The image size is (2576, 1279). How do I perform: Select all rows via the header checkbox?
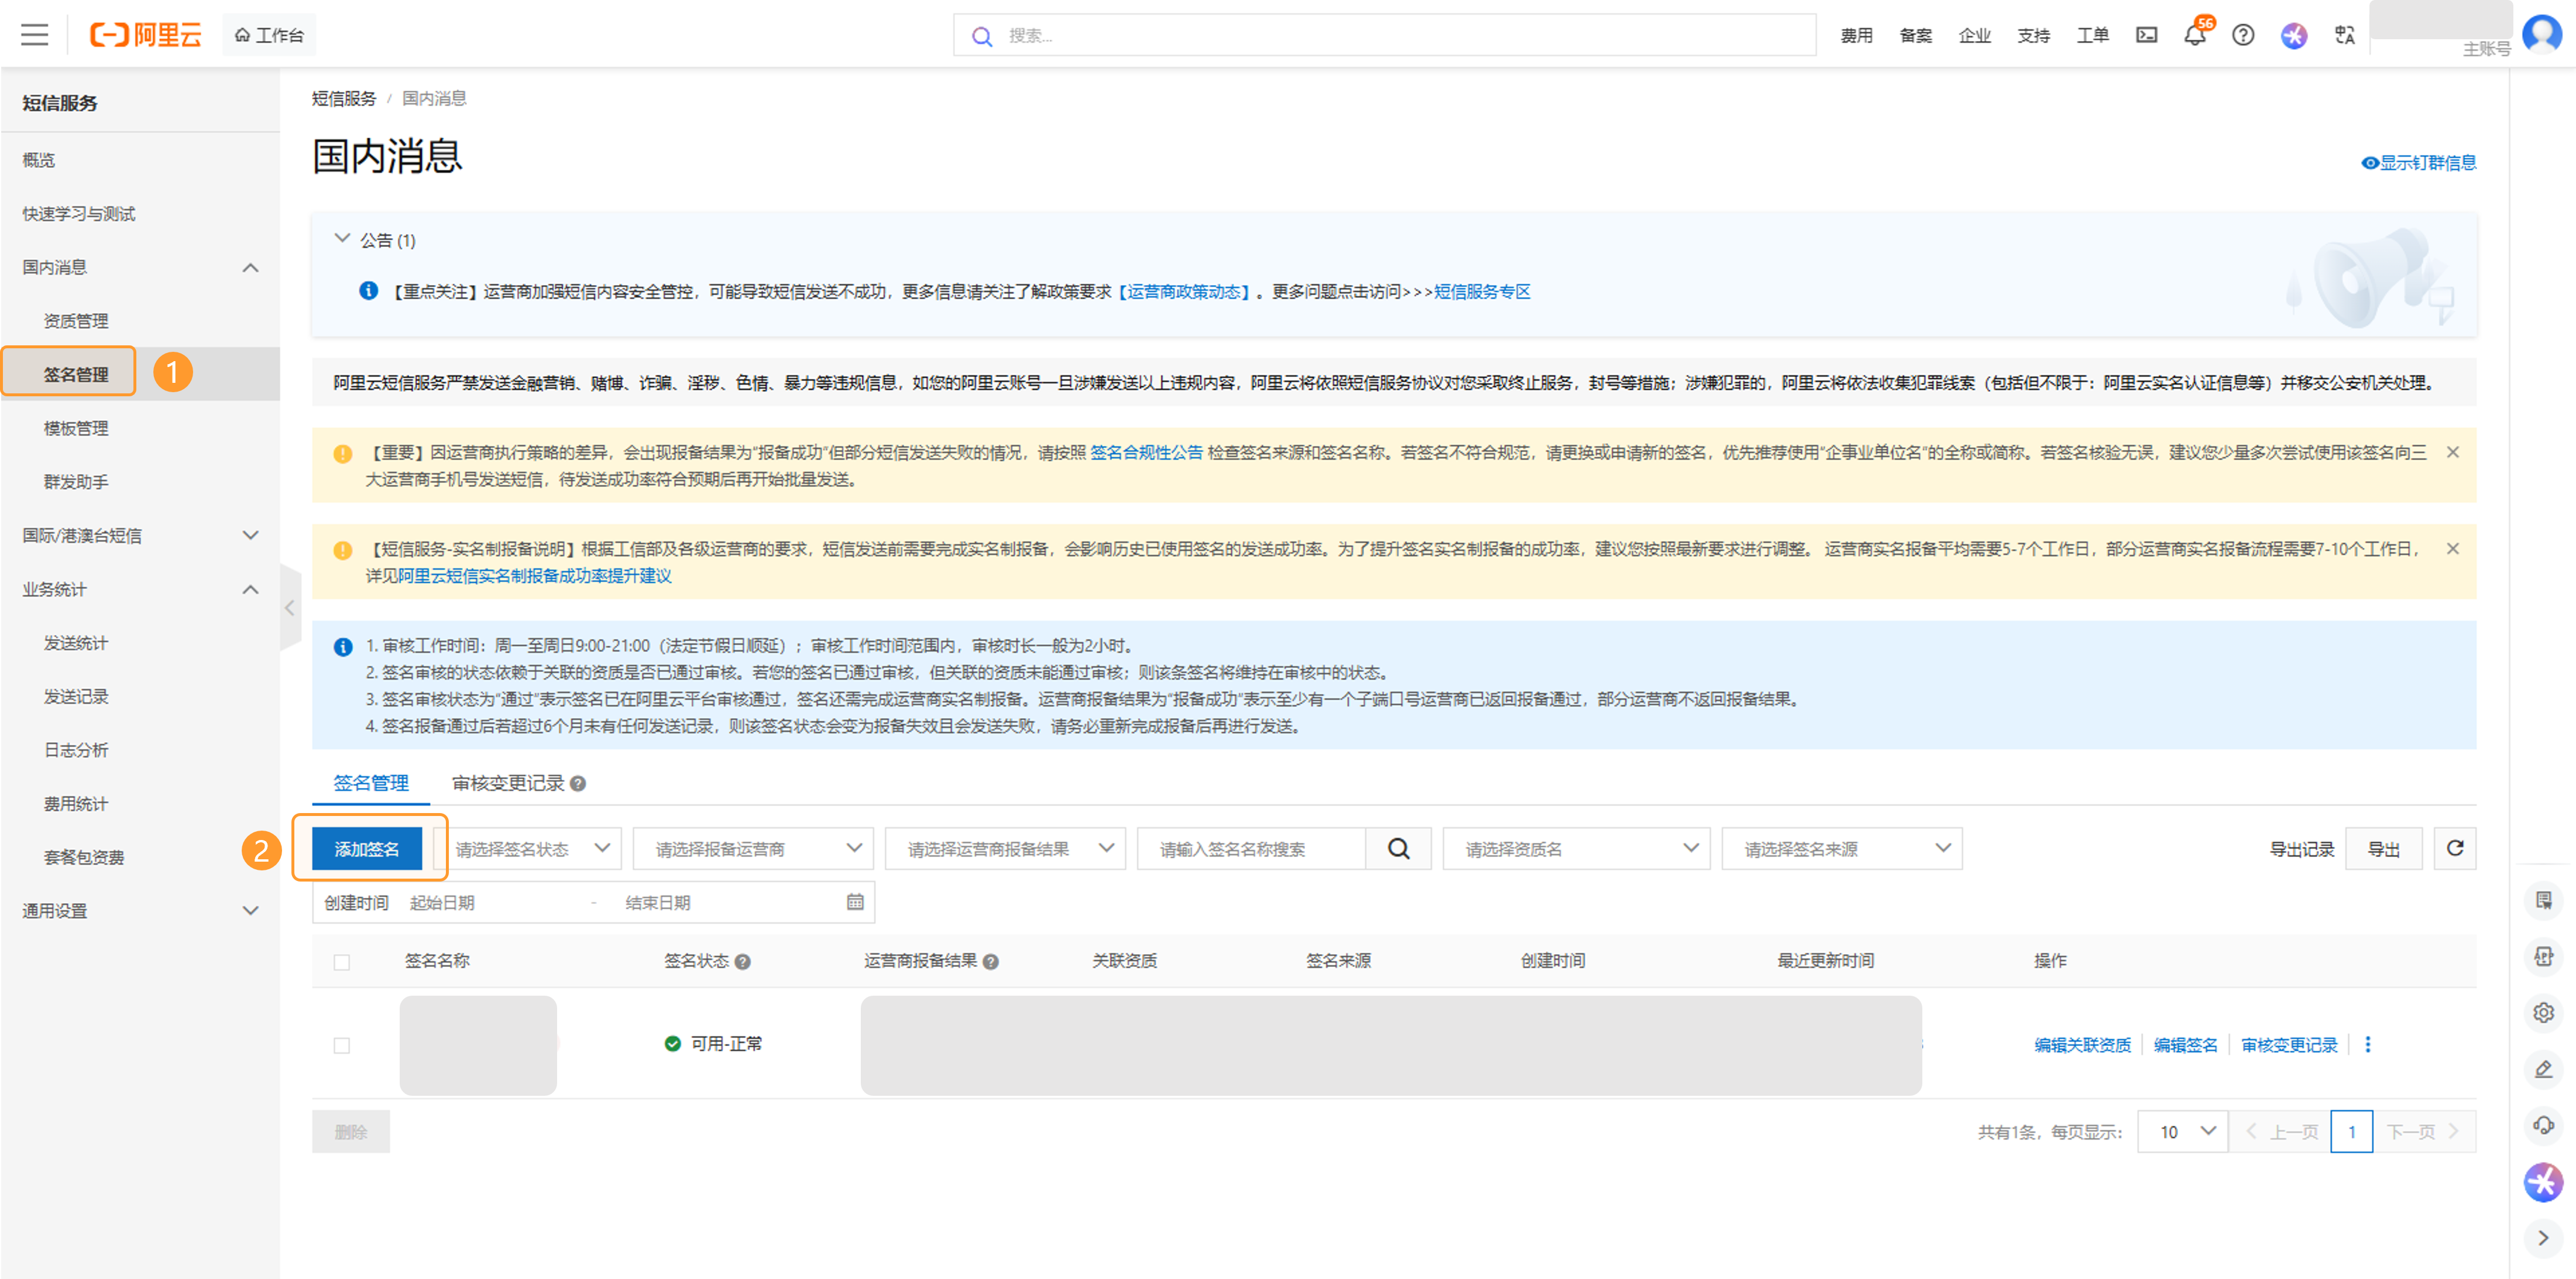click(x=342, y=962)
